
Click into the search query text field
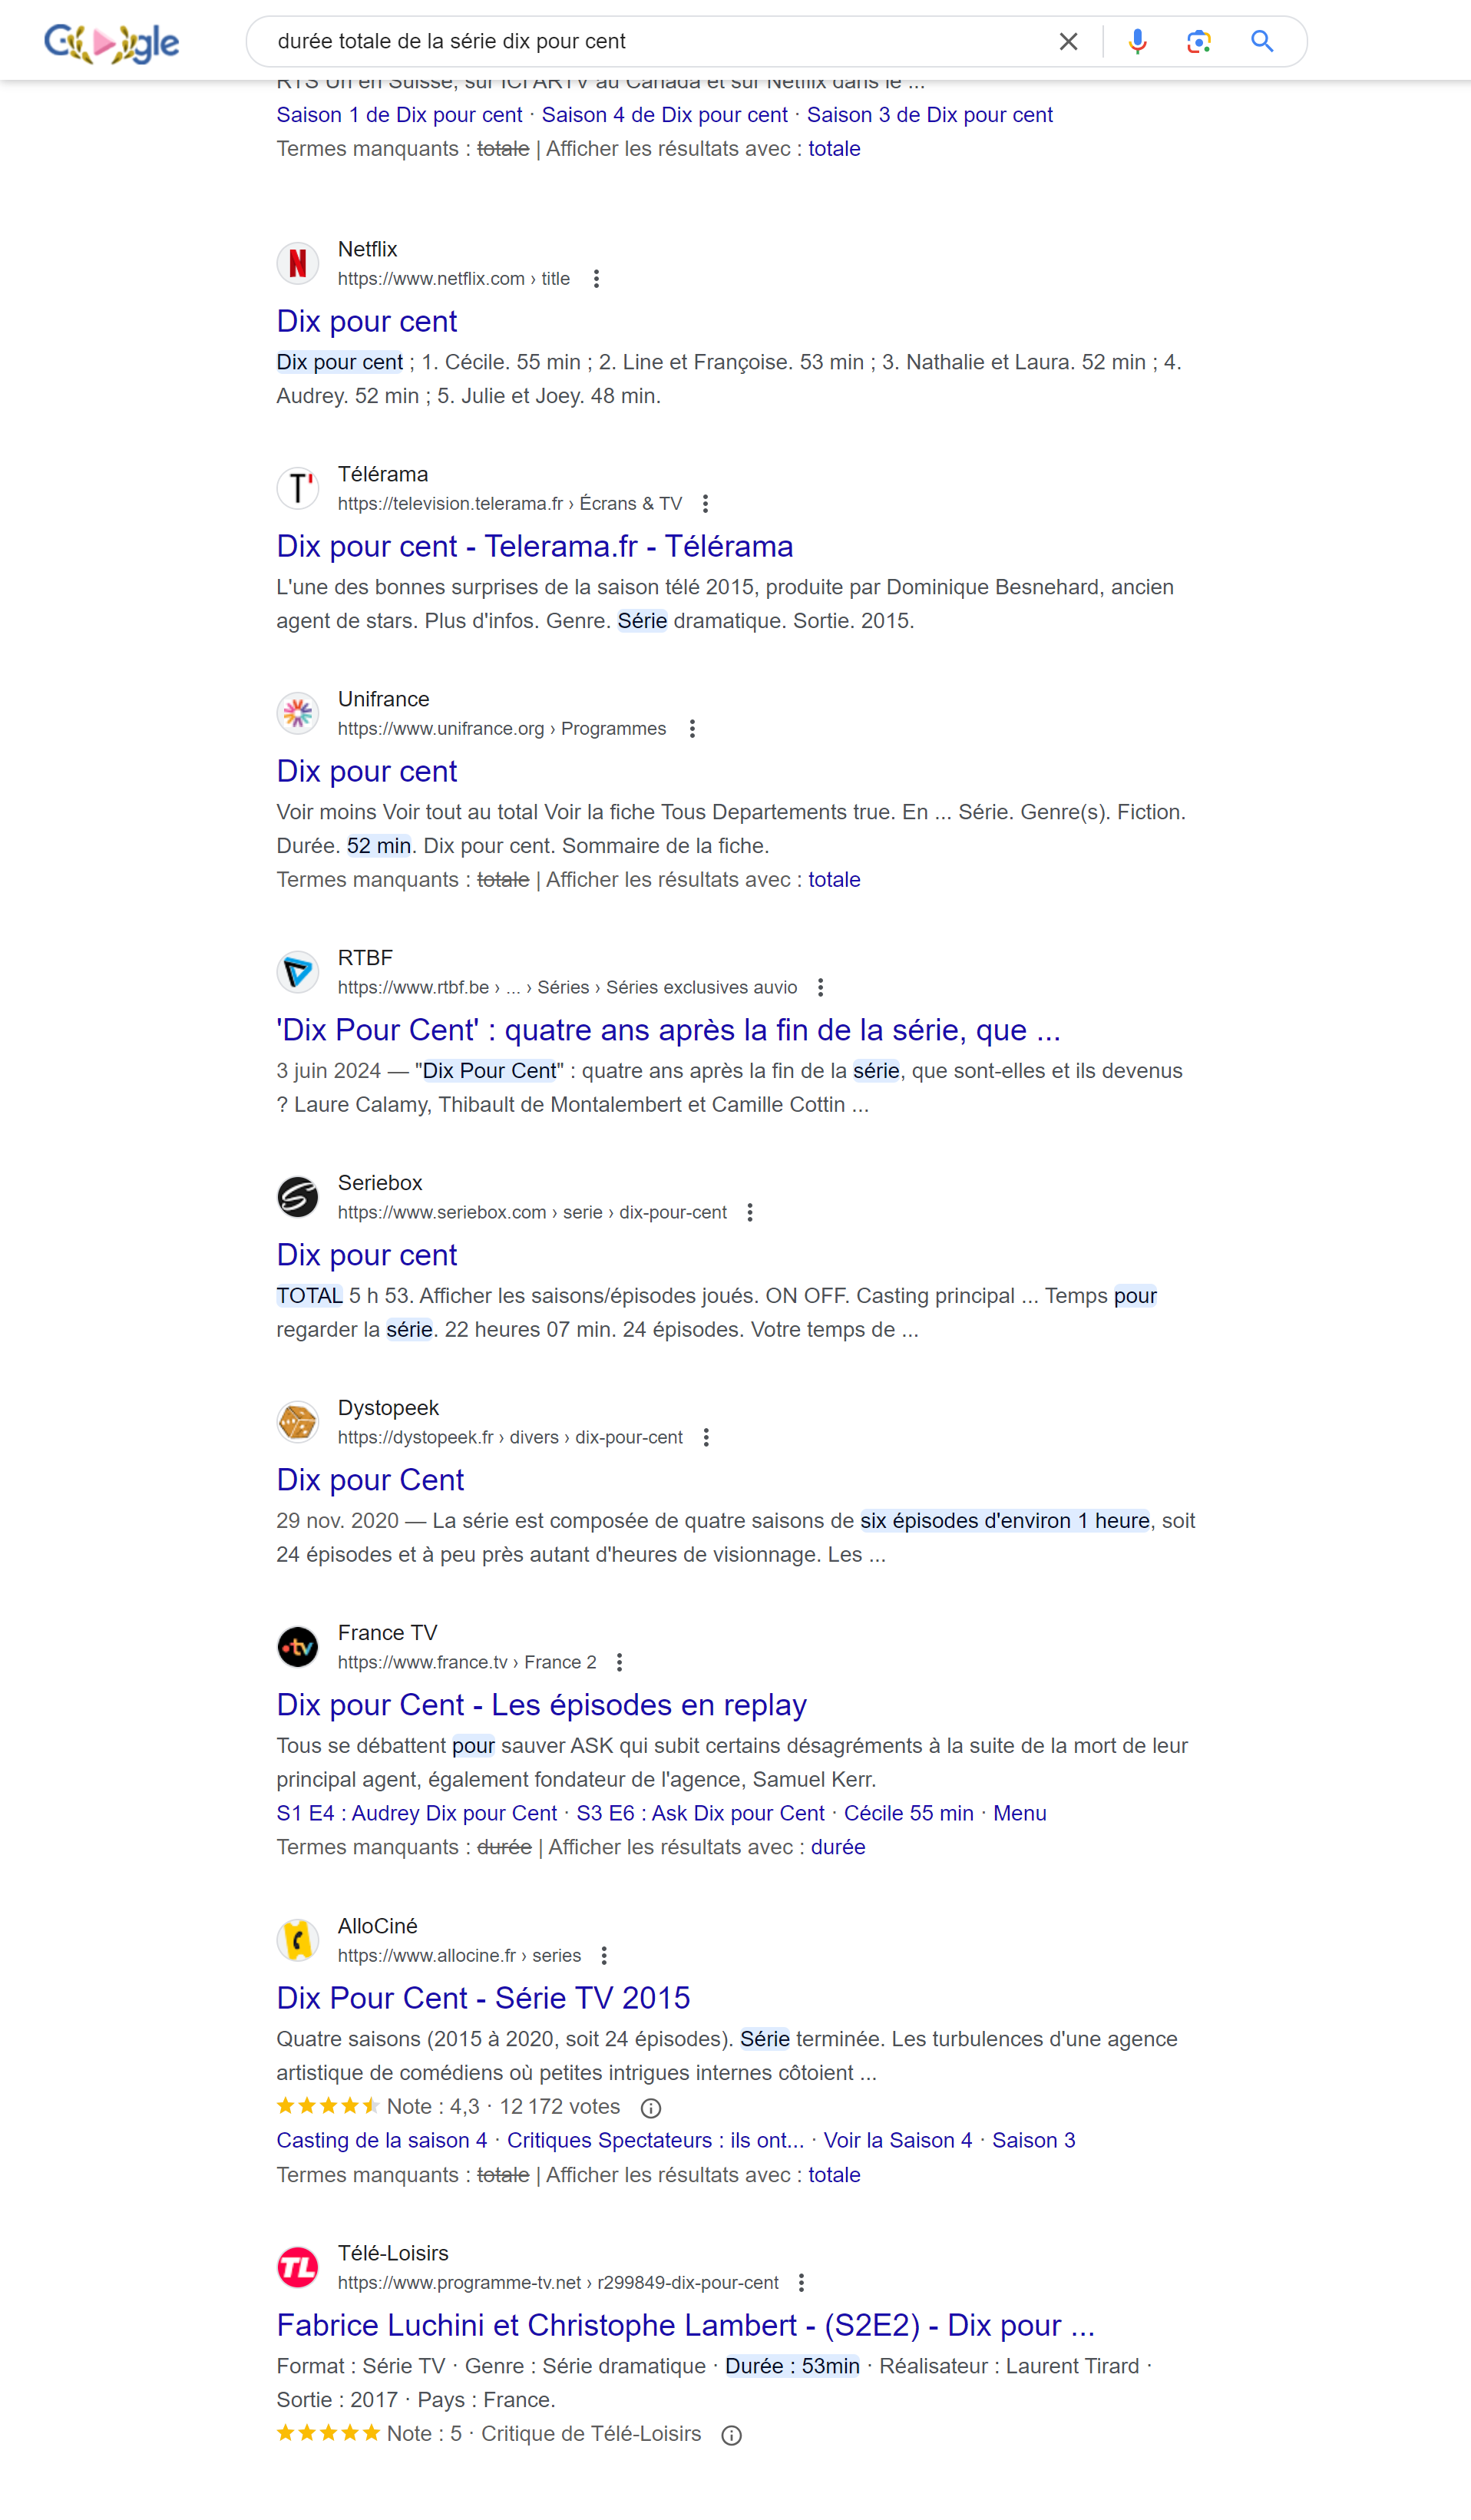tap(650, 41)
